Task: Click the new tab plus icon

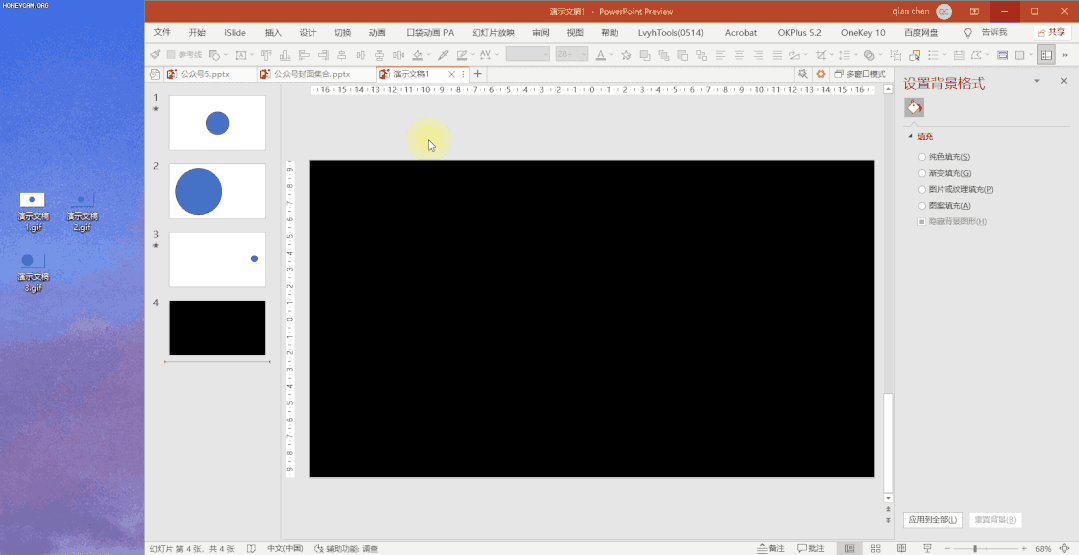Action: [478, 74]
